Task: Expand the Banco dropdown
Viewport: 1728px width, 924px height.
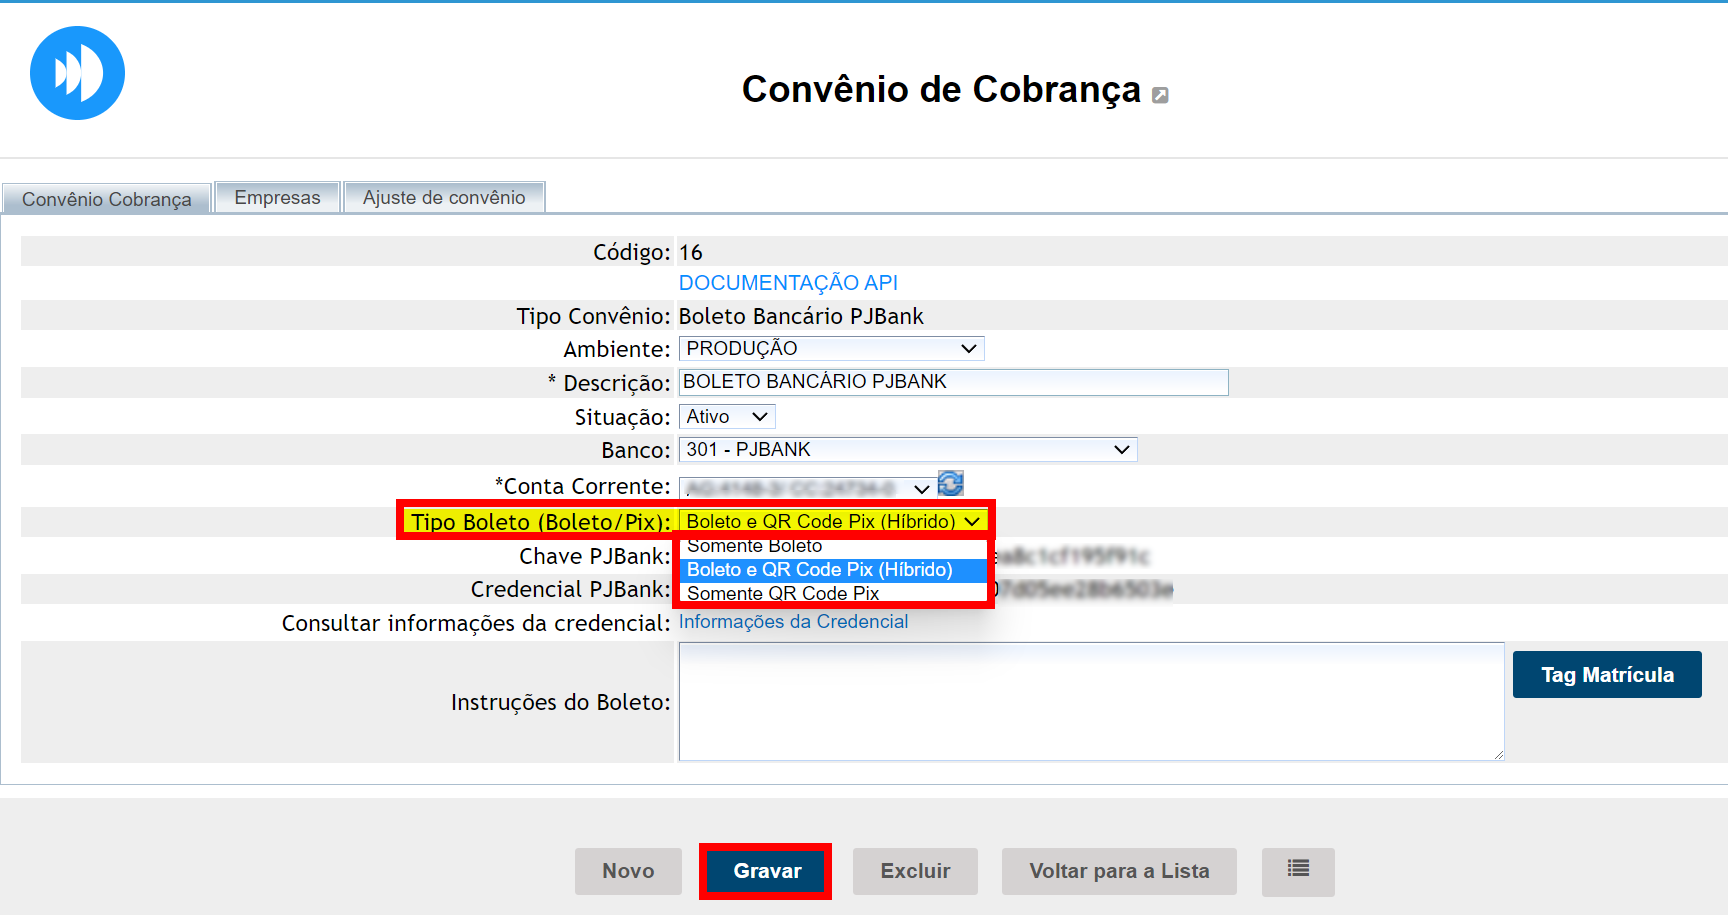Action: click(x=907, y=450)
